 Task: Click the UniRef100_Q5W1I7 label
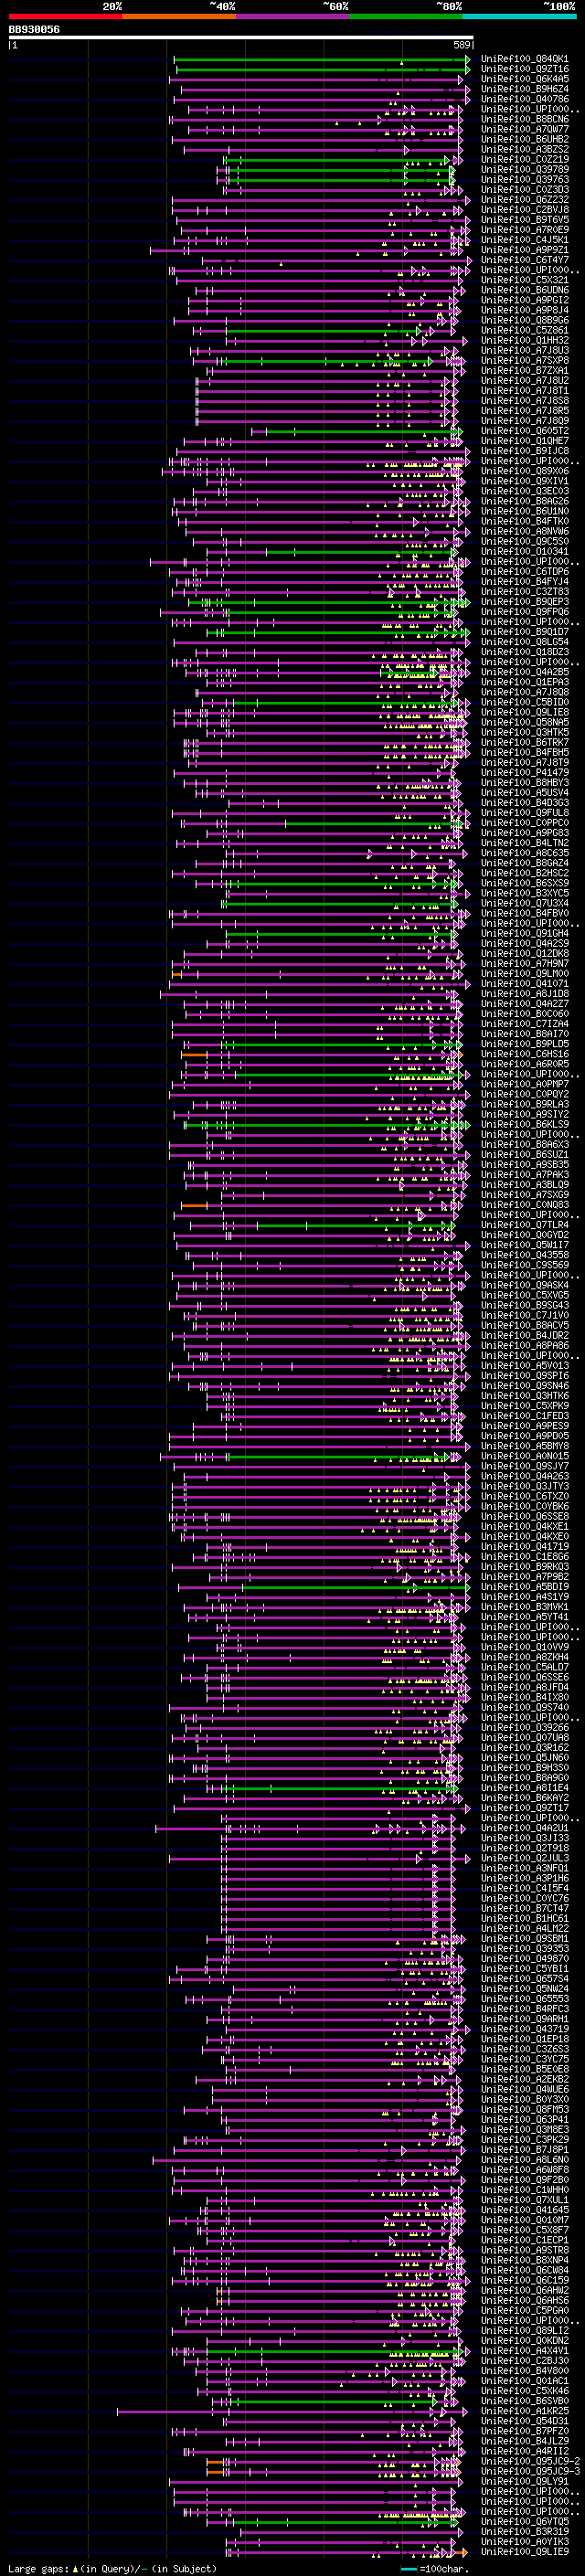[525, 1244]
